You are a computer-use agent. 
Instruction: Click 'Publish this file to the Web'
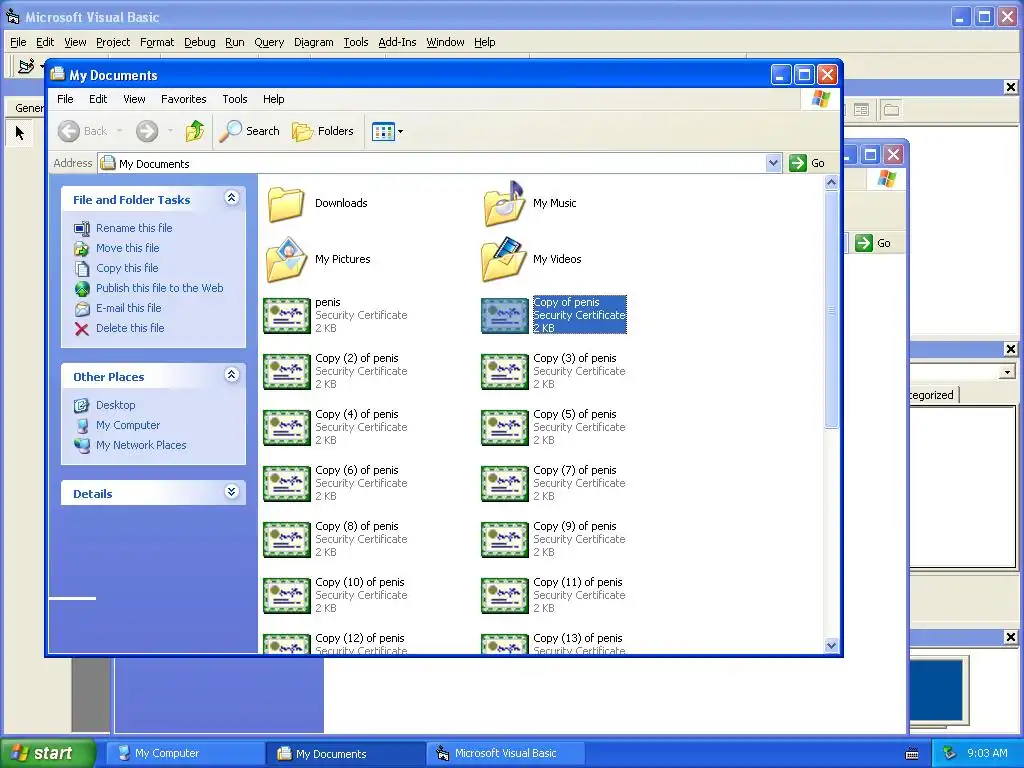point(159,288)
